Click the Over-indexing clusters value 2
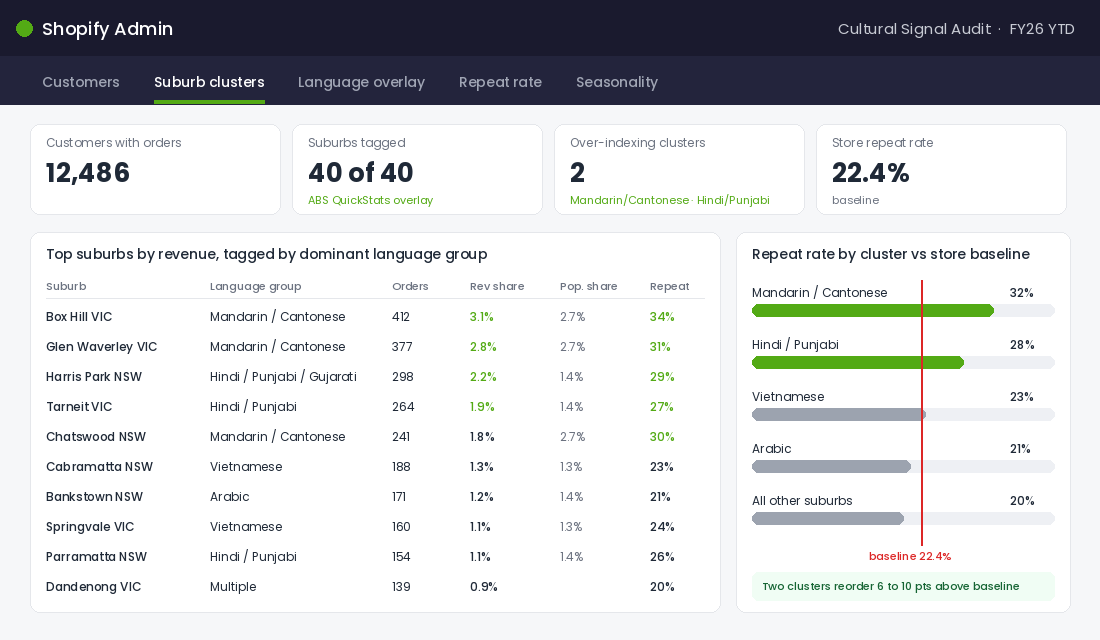Image resolution: width=1100 pixels, height=640 pixels. (577, 173)
